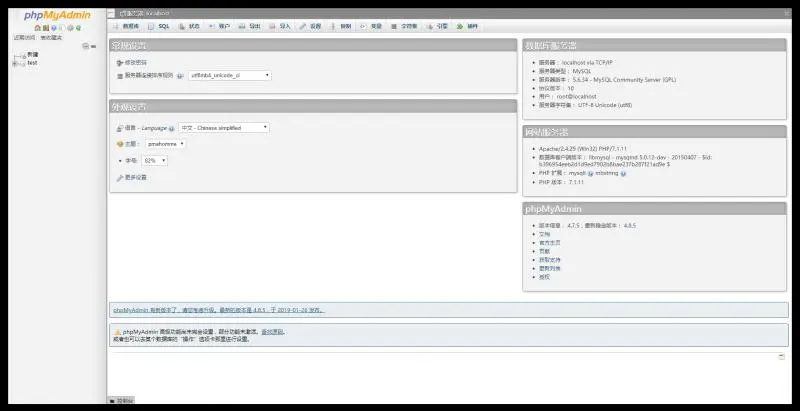800x411 pixels.
Task: Click help icon next to mbstring extension
Action: [x=623, y=173]
